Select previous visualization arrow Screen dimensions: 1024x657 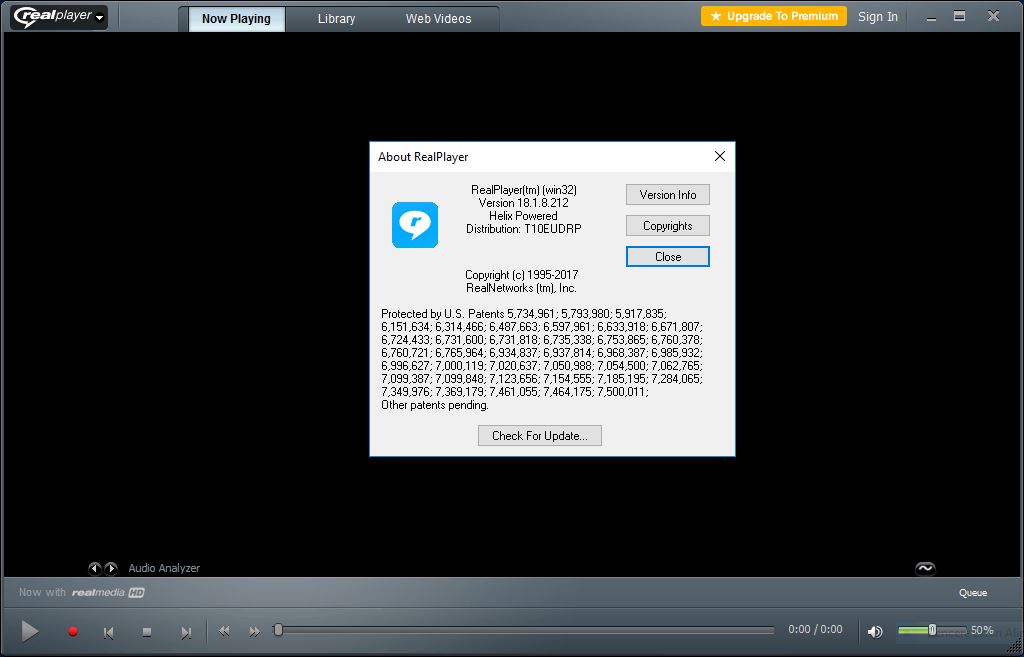point(95,568)
